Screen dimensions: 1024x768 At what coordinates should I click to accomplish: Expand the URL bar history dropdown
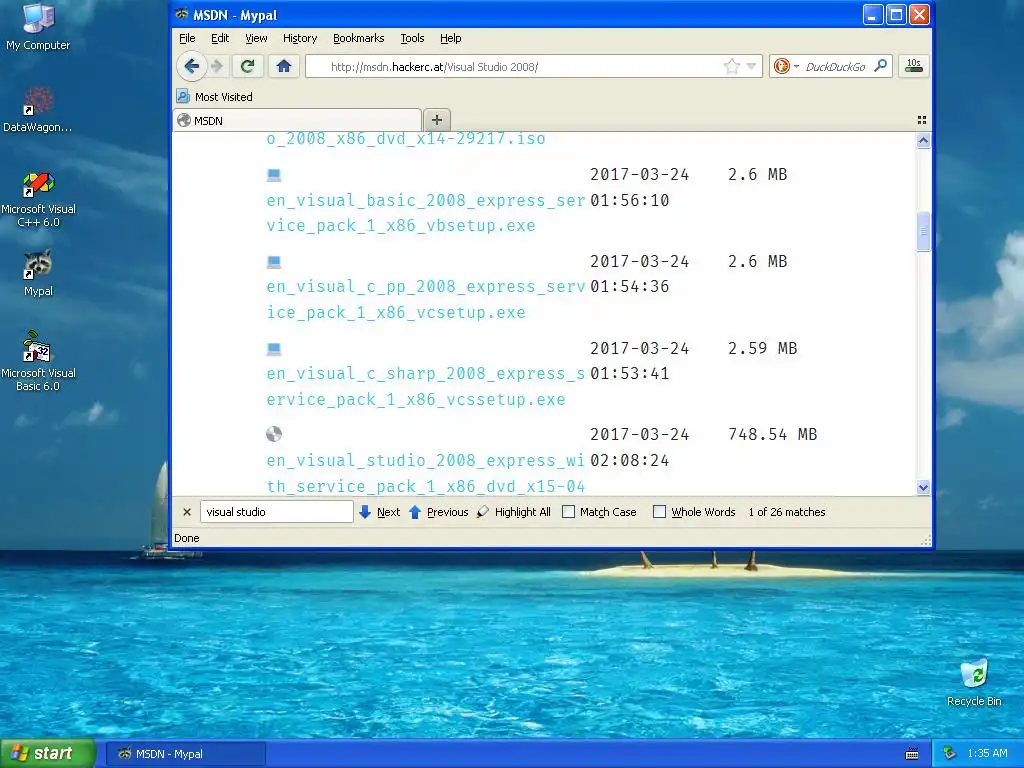752,66
